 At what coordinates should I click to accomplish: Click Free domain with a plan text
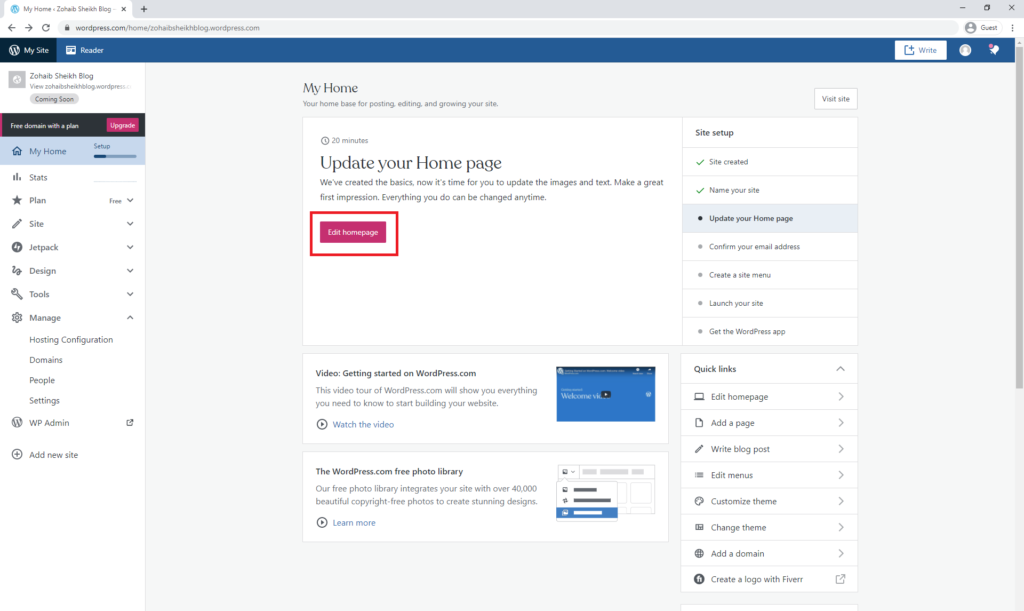point(44,125)
